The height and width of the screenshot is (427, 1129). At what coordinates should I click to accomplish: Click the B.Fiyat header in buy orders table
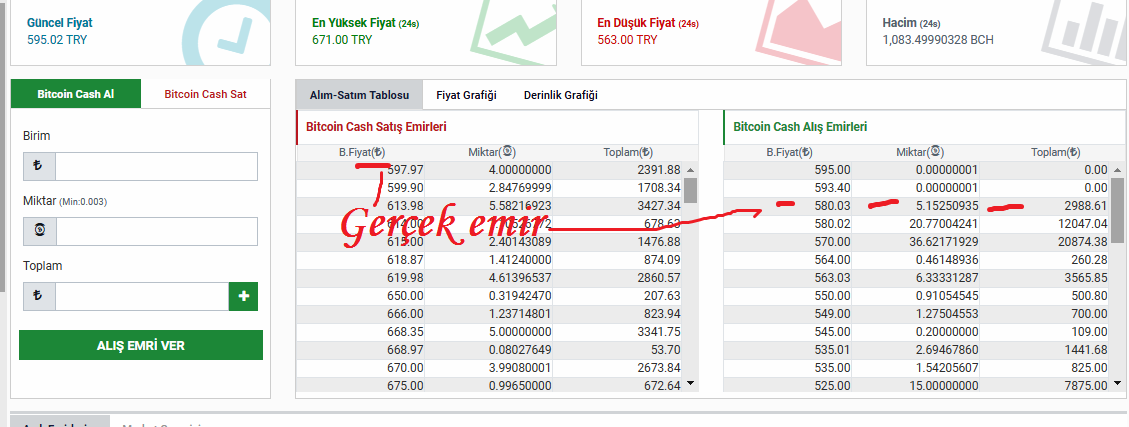tap(789, 153)
